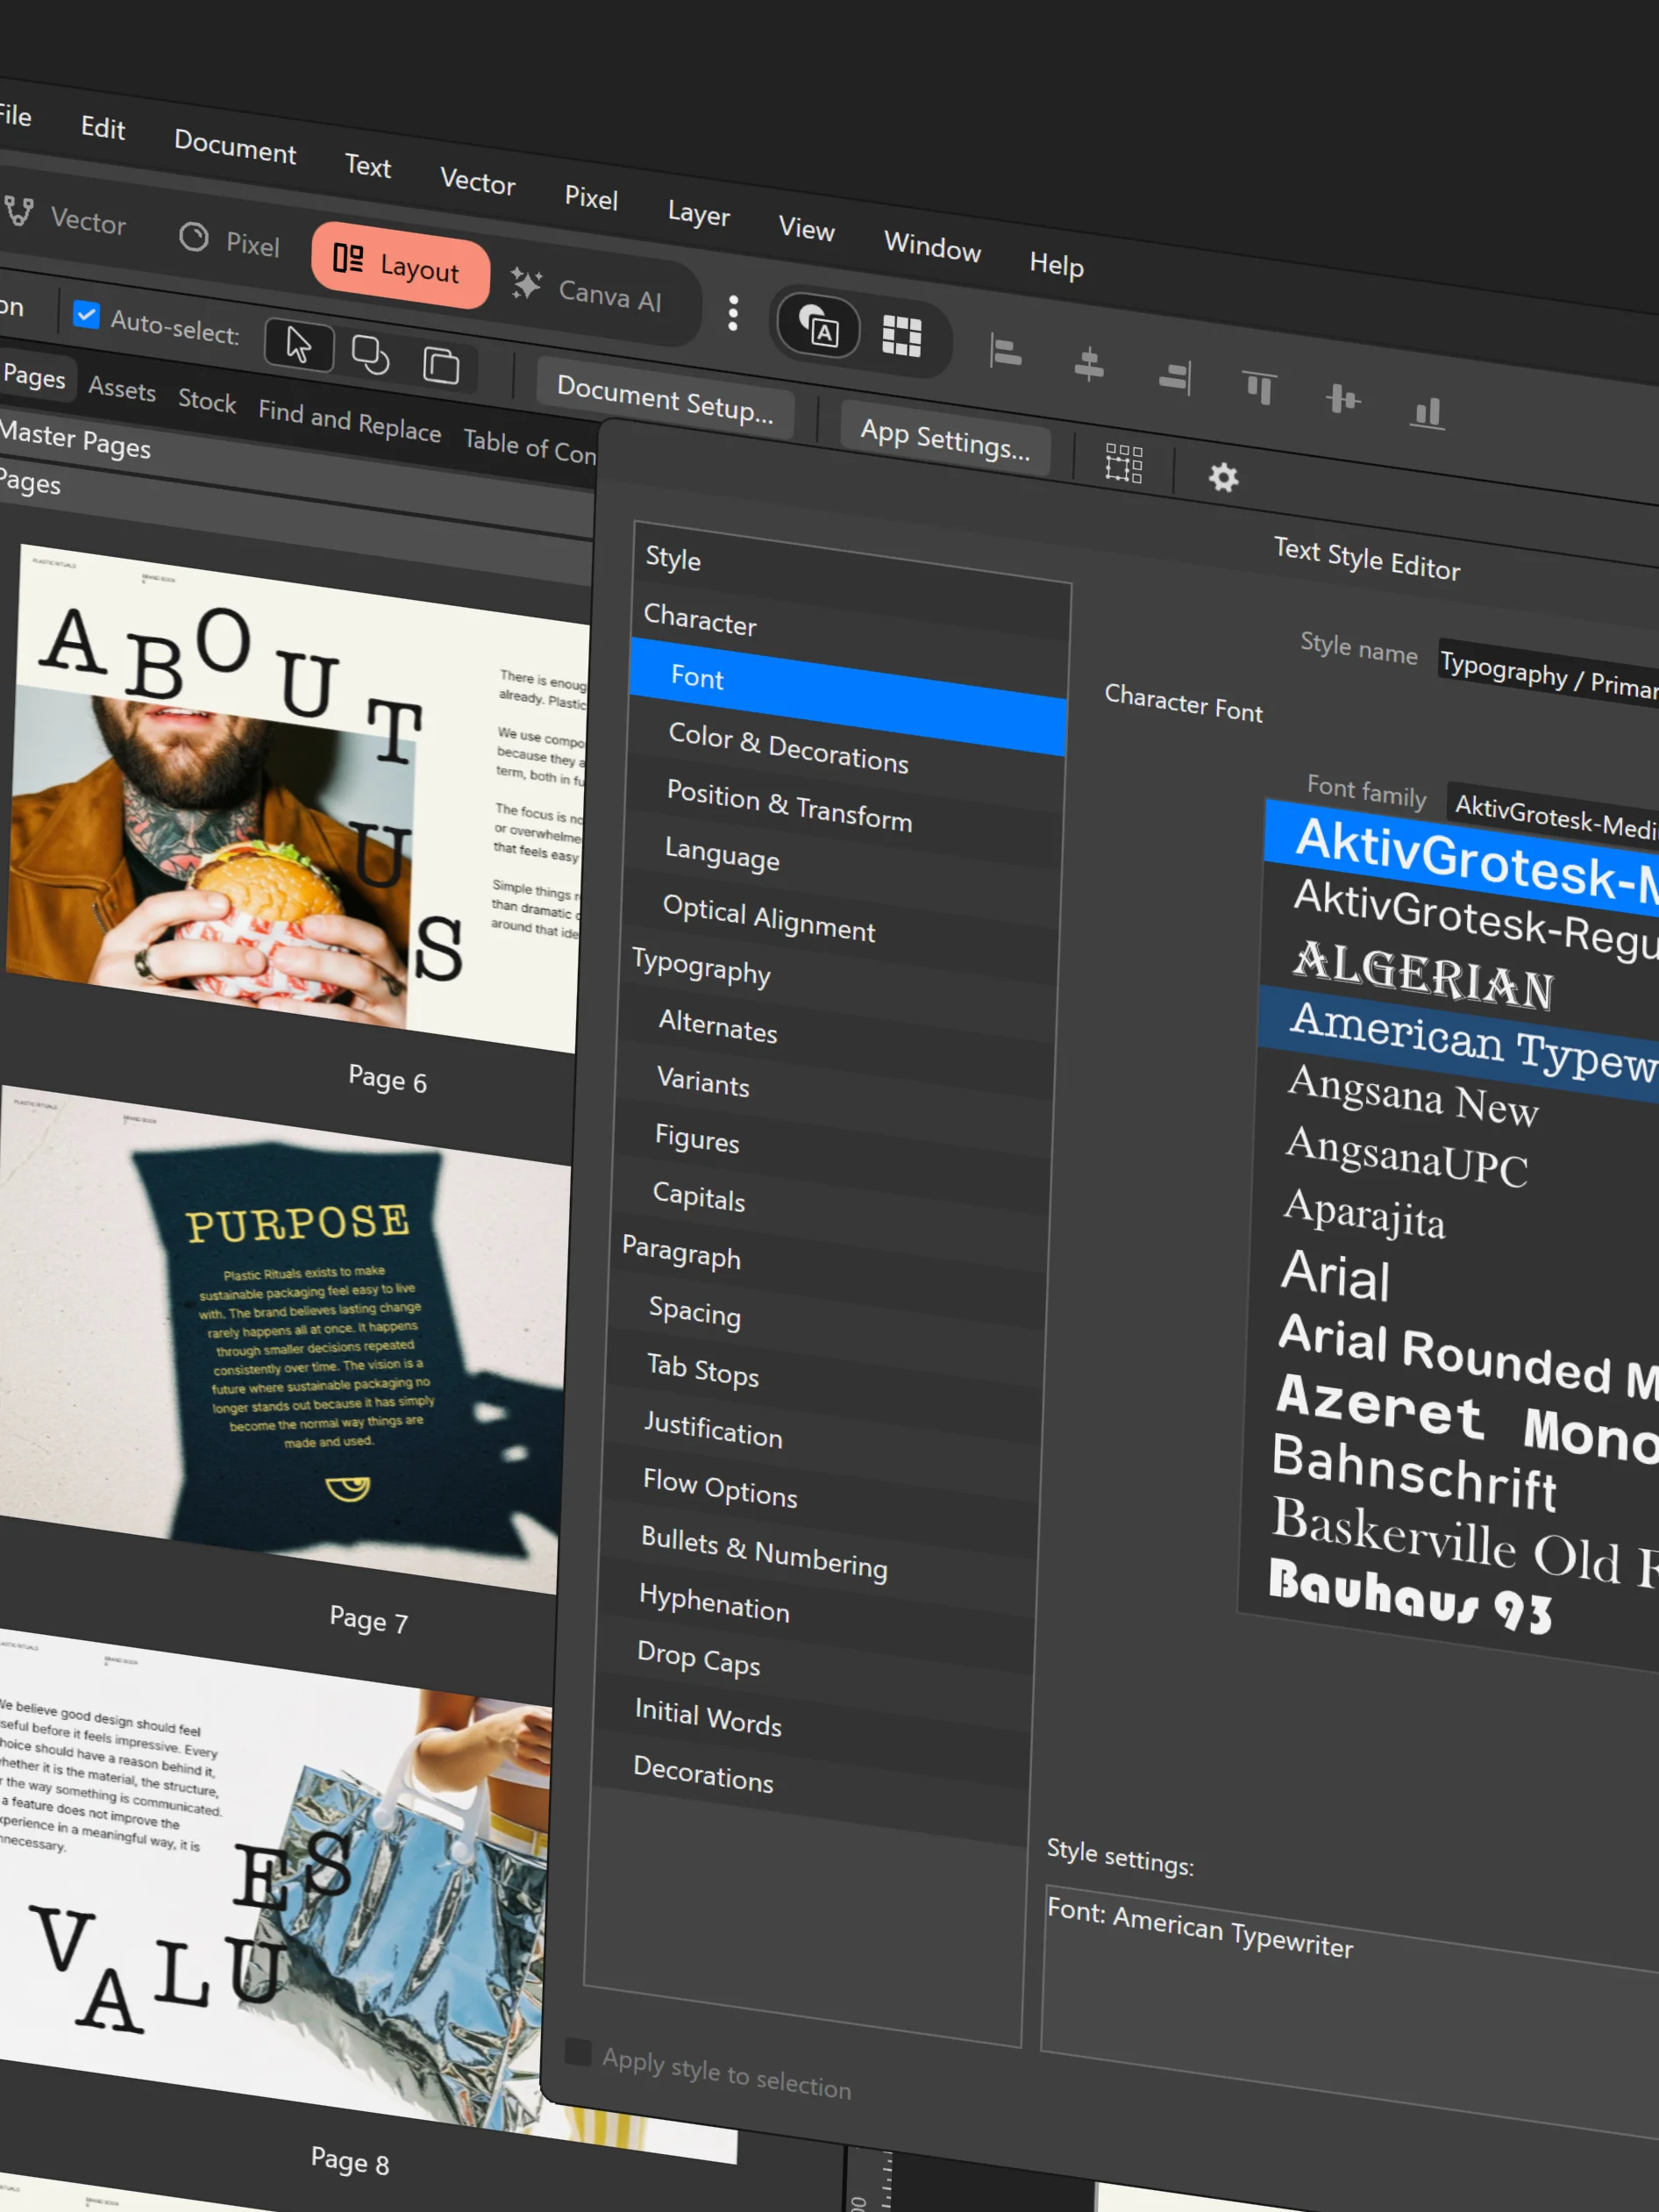Viewport: 1659px width, 2212px height.
Task: Choose Angsana New in the font list
Action: [x=1413, y=1097]
